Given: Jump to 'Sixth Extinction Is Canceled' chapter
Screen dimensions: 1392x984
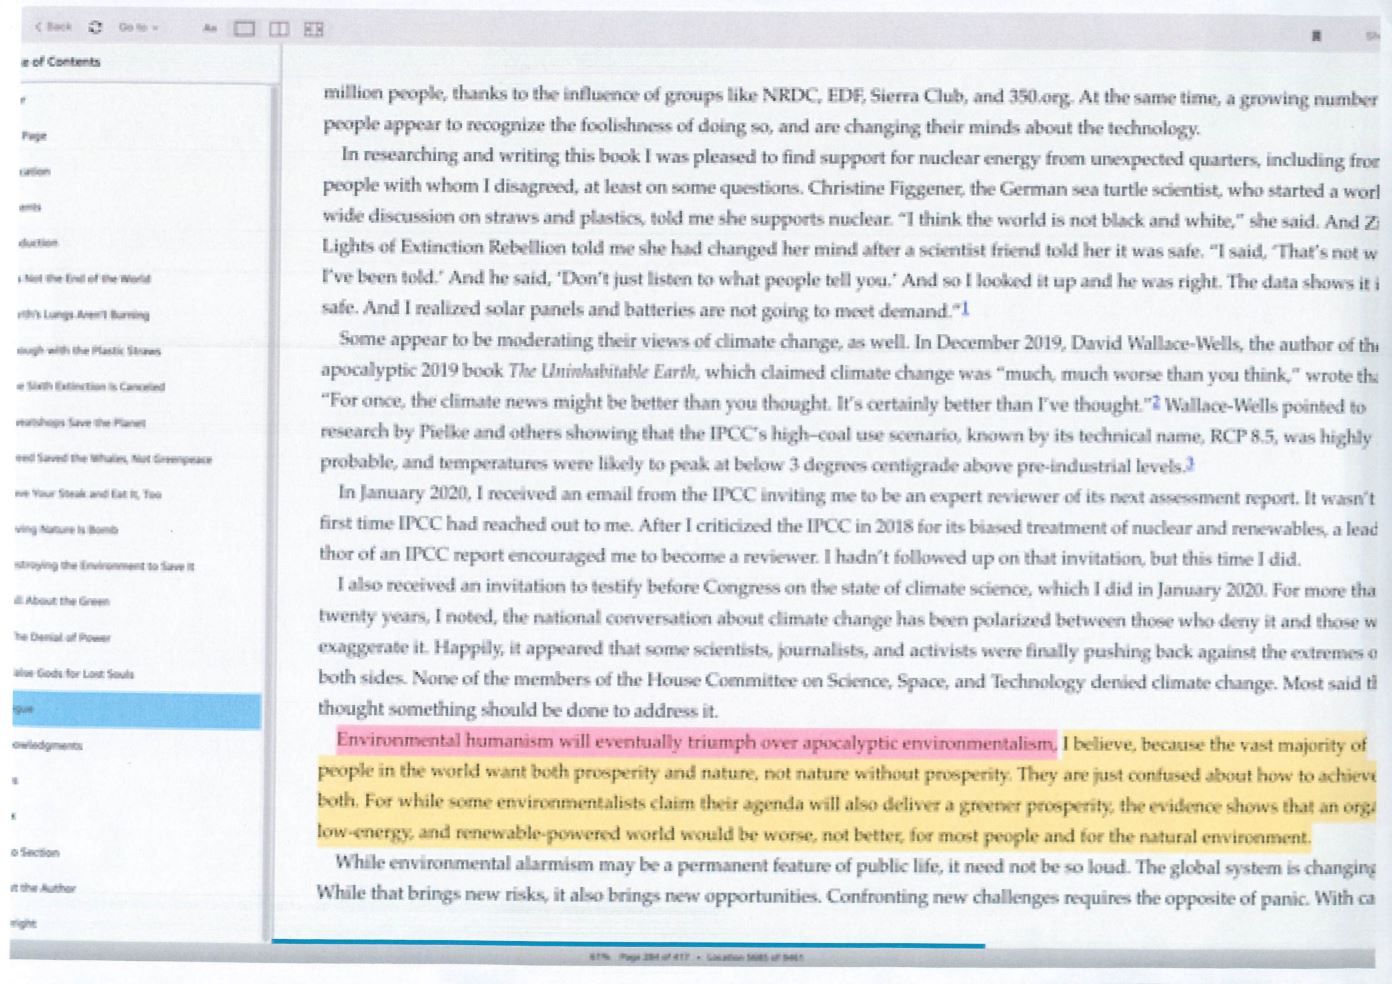Looking at the screenshot, I should (x=90, y=386).
